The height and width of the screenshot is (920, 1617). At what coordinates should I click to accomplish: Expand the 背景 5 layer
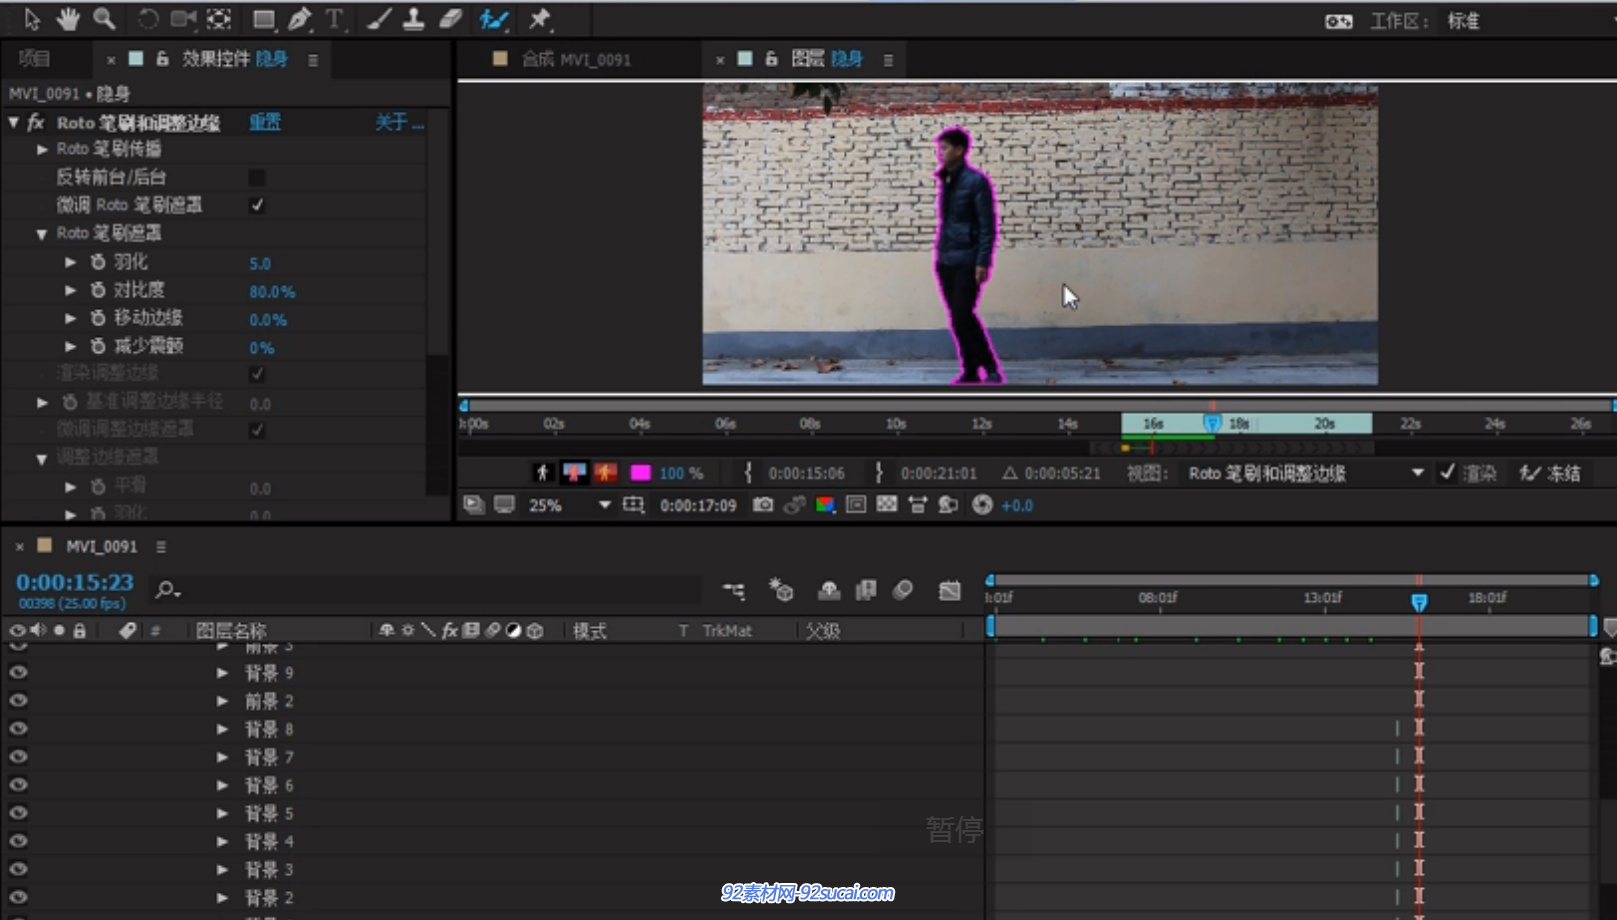coord(222,813)
